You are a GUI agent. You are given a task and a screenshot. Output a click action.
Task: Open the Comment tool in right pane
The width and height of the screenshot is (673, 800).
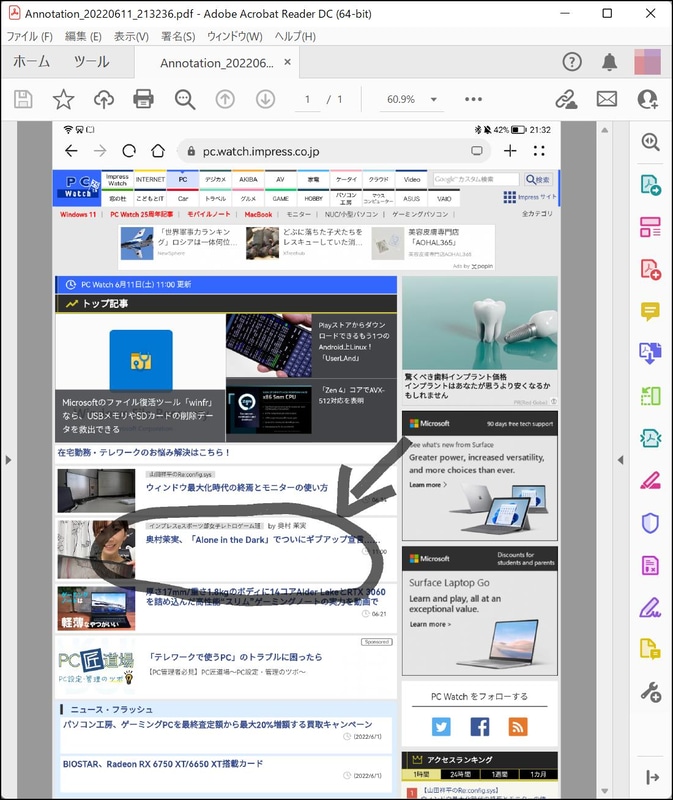[x=650, y=311]
